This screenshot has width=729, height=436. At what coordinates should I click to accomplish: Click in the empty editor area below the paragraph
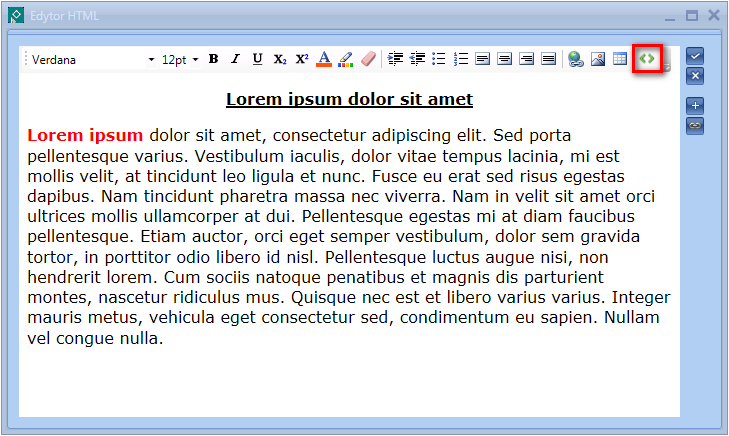[349, 381]
